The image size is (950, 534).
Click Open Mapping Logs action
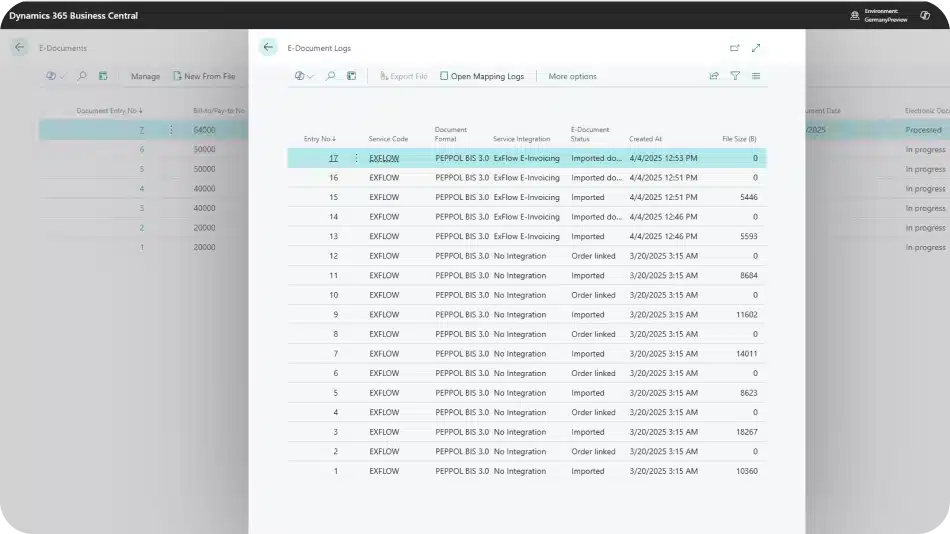click(481, 76)
